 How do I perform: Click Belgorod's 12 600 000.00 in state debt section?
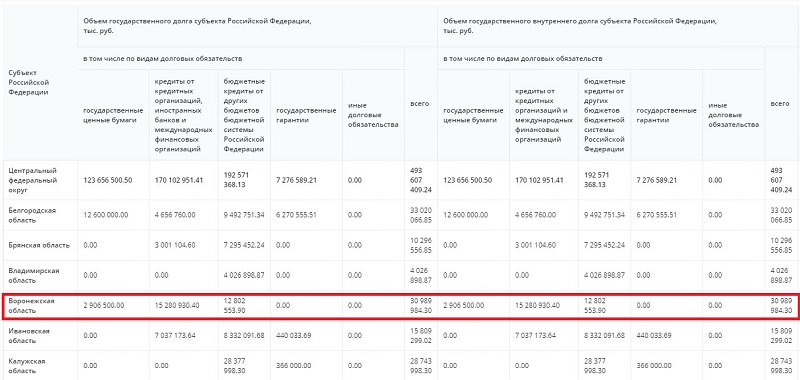[106, 215]
